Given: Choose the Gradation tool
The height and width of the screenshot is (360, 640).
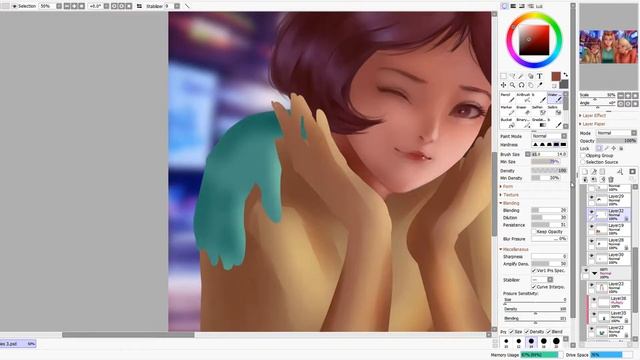Looking at the screenshot, I should (x=539, y=123).
